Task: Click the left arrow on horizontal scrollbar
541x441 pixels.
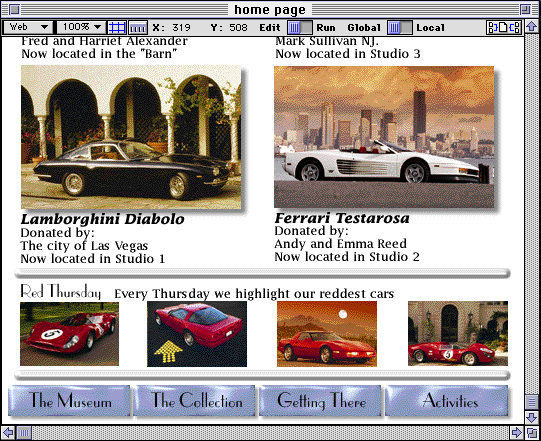Action: pyautogui.click(x=8, y=432)
